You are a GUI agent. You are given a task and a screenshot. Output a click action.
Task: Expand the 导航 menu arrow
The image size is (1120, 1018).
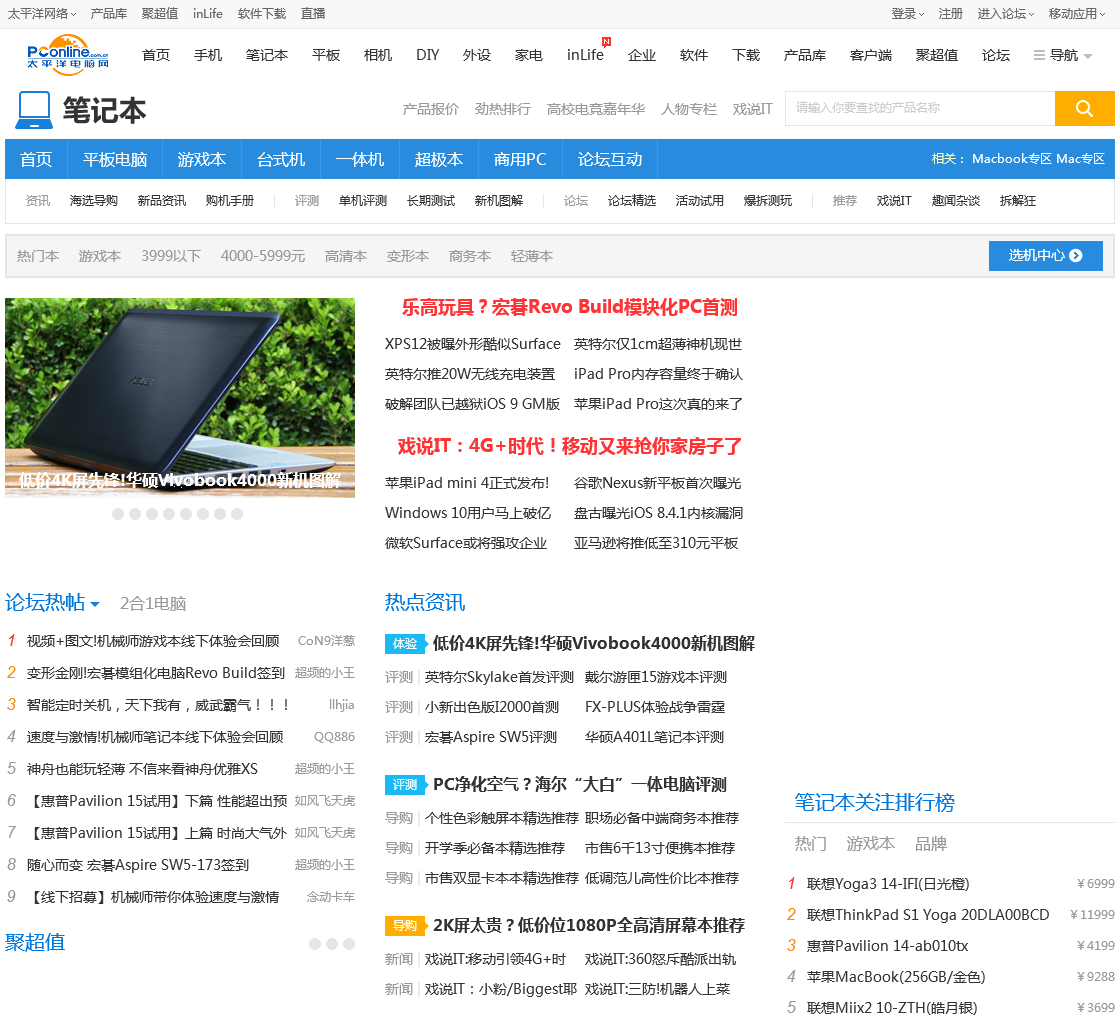[x=1088, y=56]
